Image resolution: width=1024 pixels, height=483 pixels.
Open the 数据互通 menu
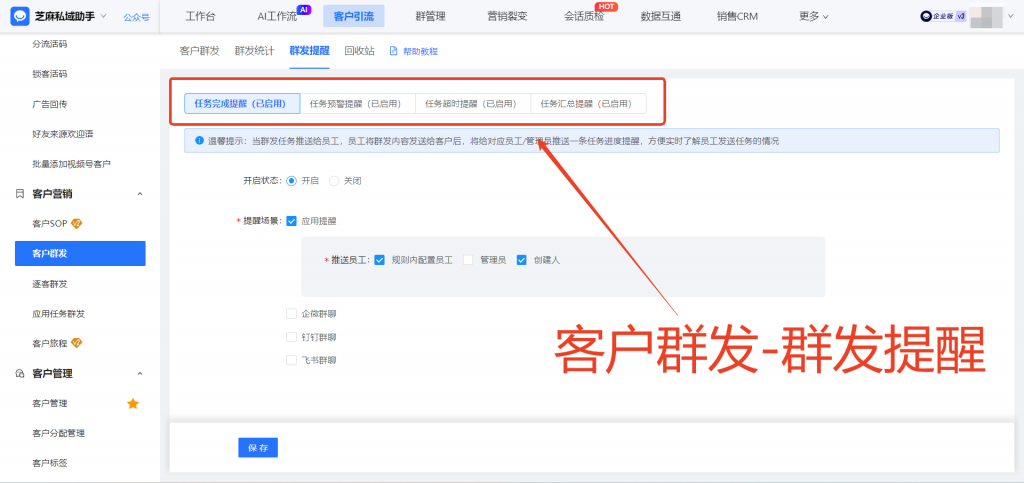(661, 16)
